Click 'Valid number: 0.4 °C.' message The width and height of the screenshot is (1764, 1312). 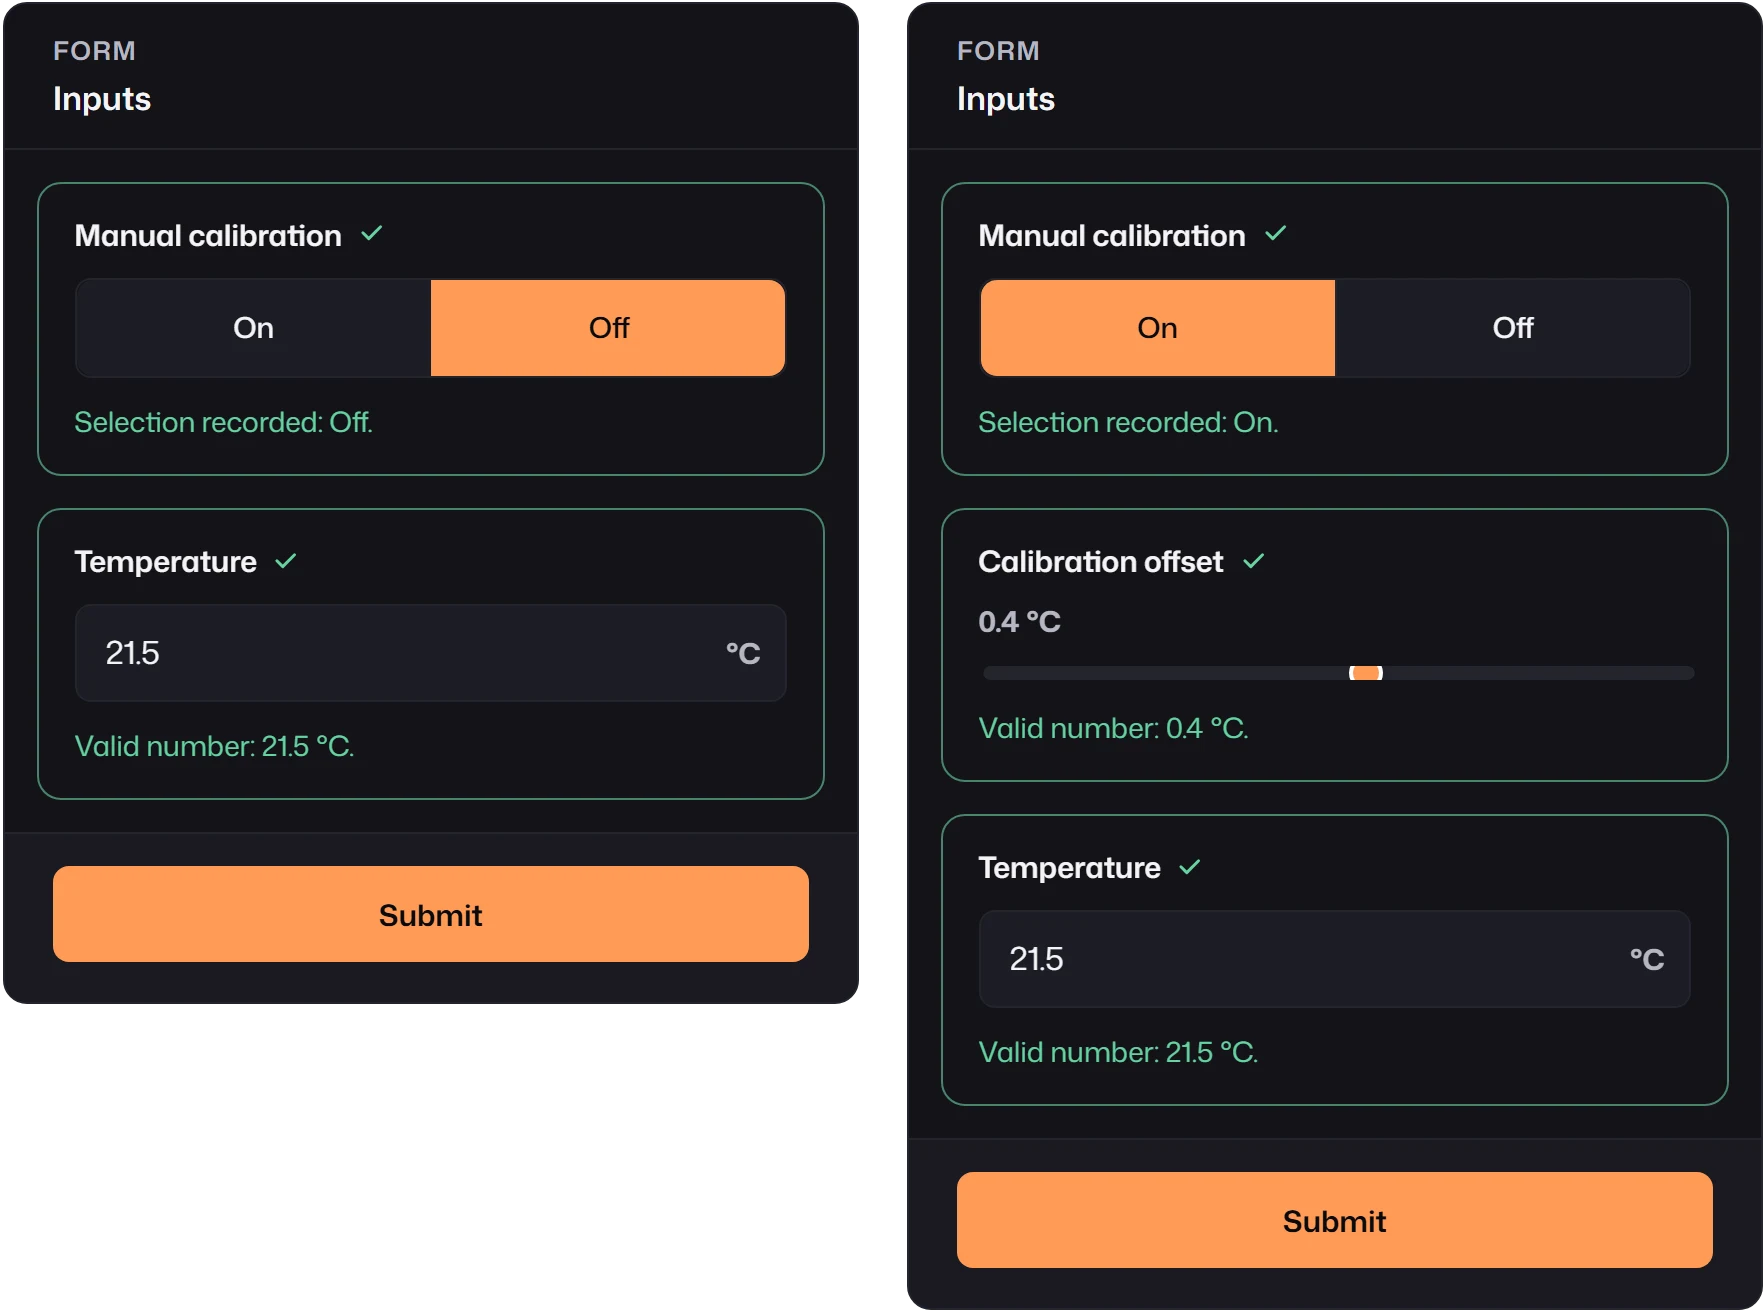point(1114,728)
